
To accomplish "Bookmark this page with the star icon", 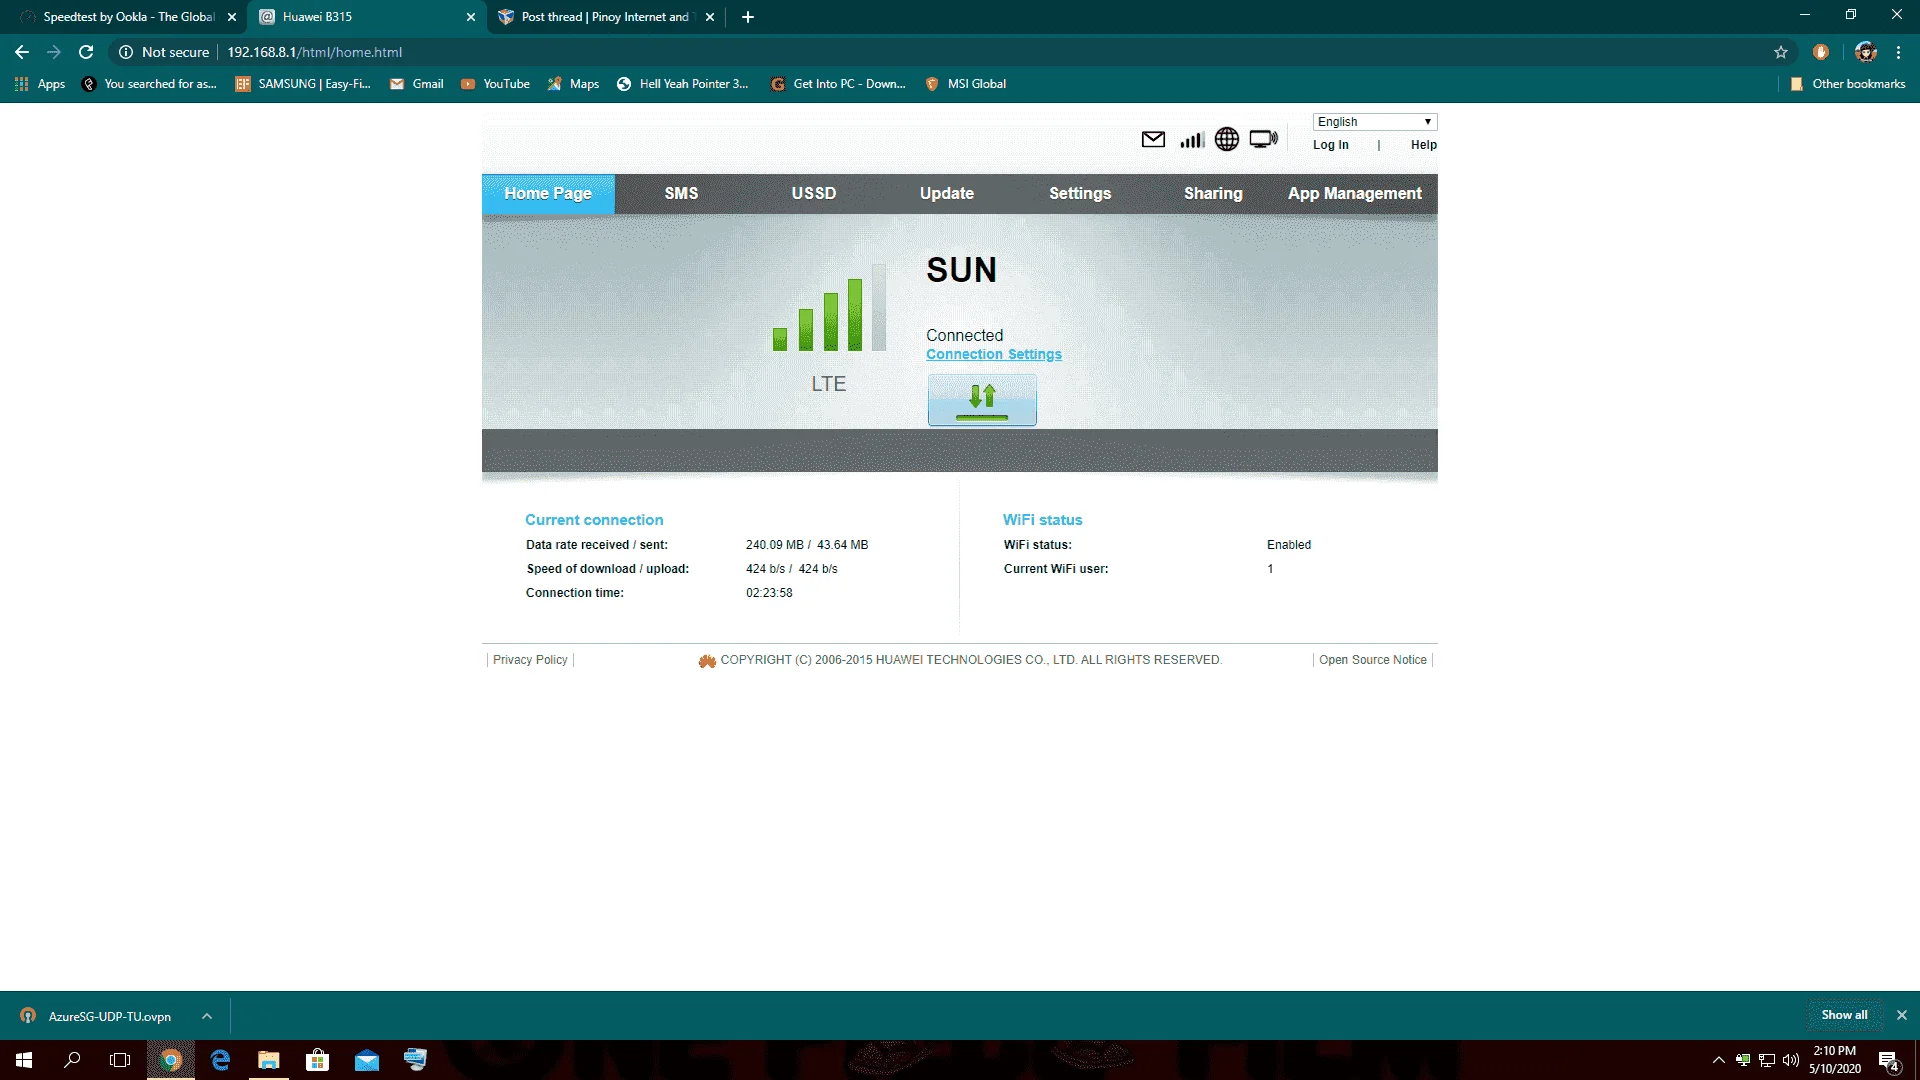I will 1781,52.
